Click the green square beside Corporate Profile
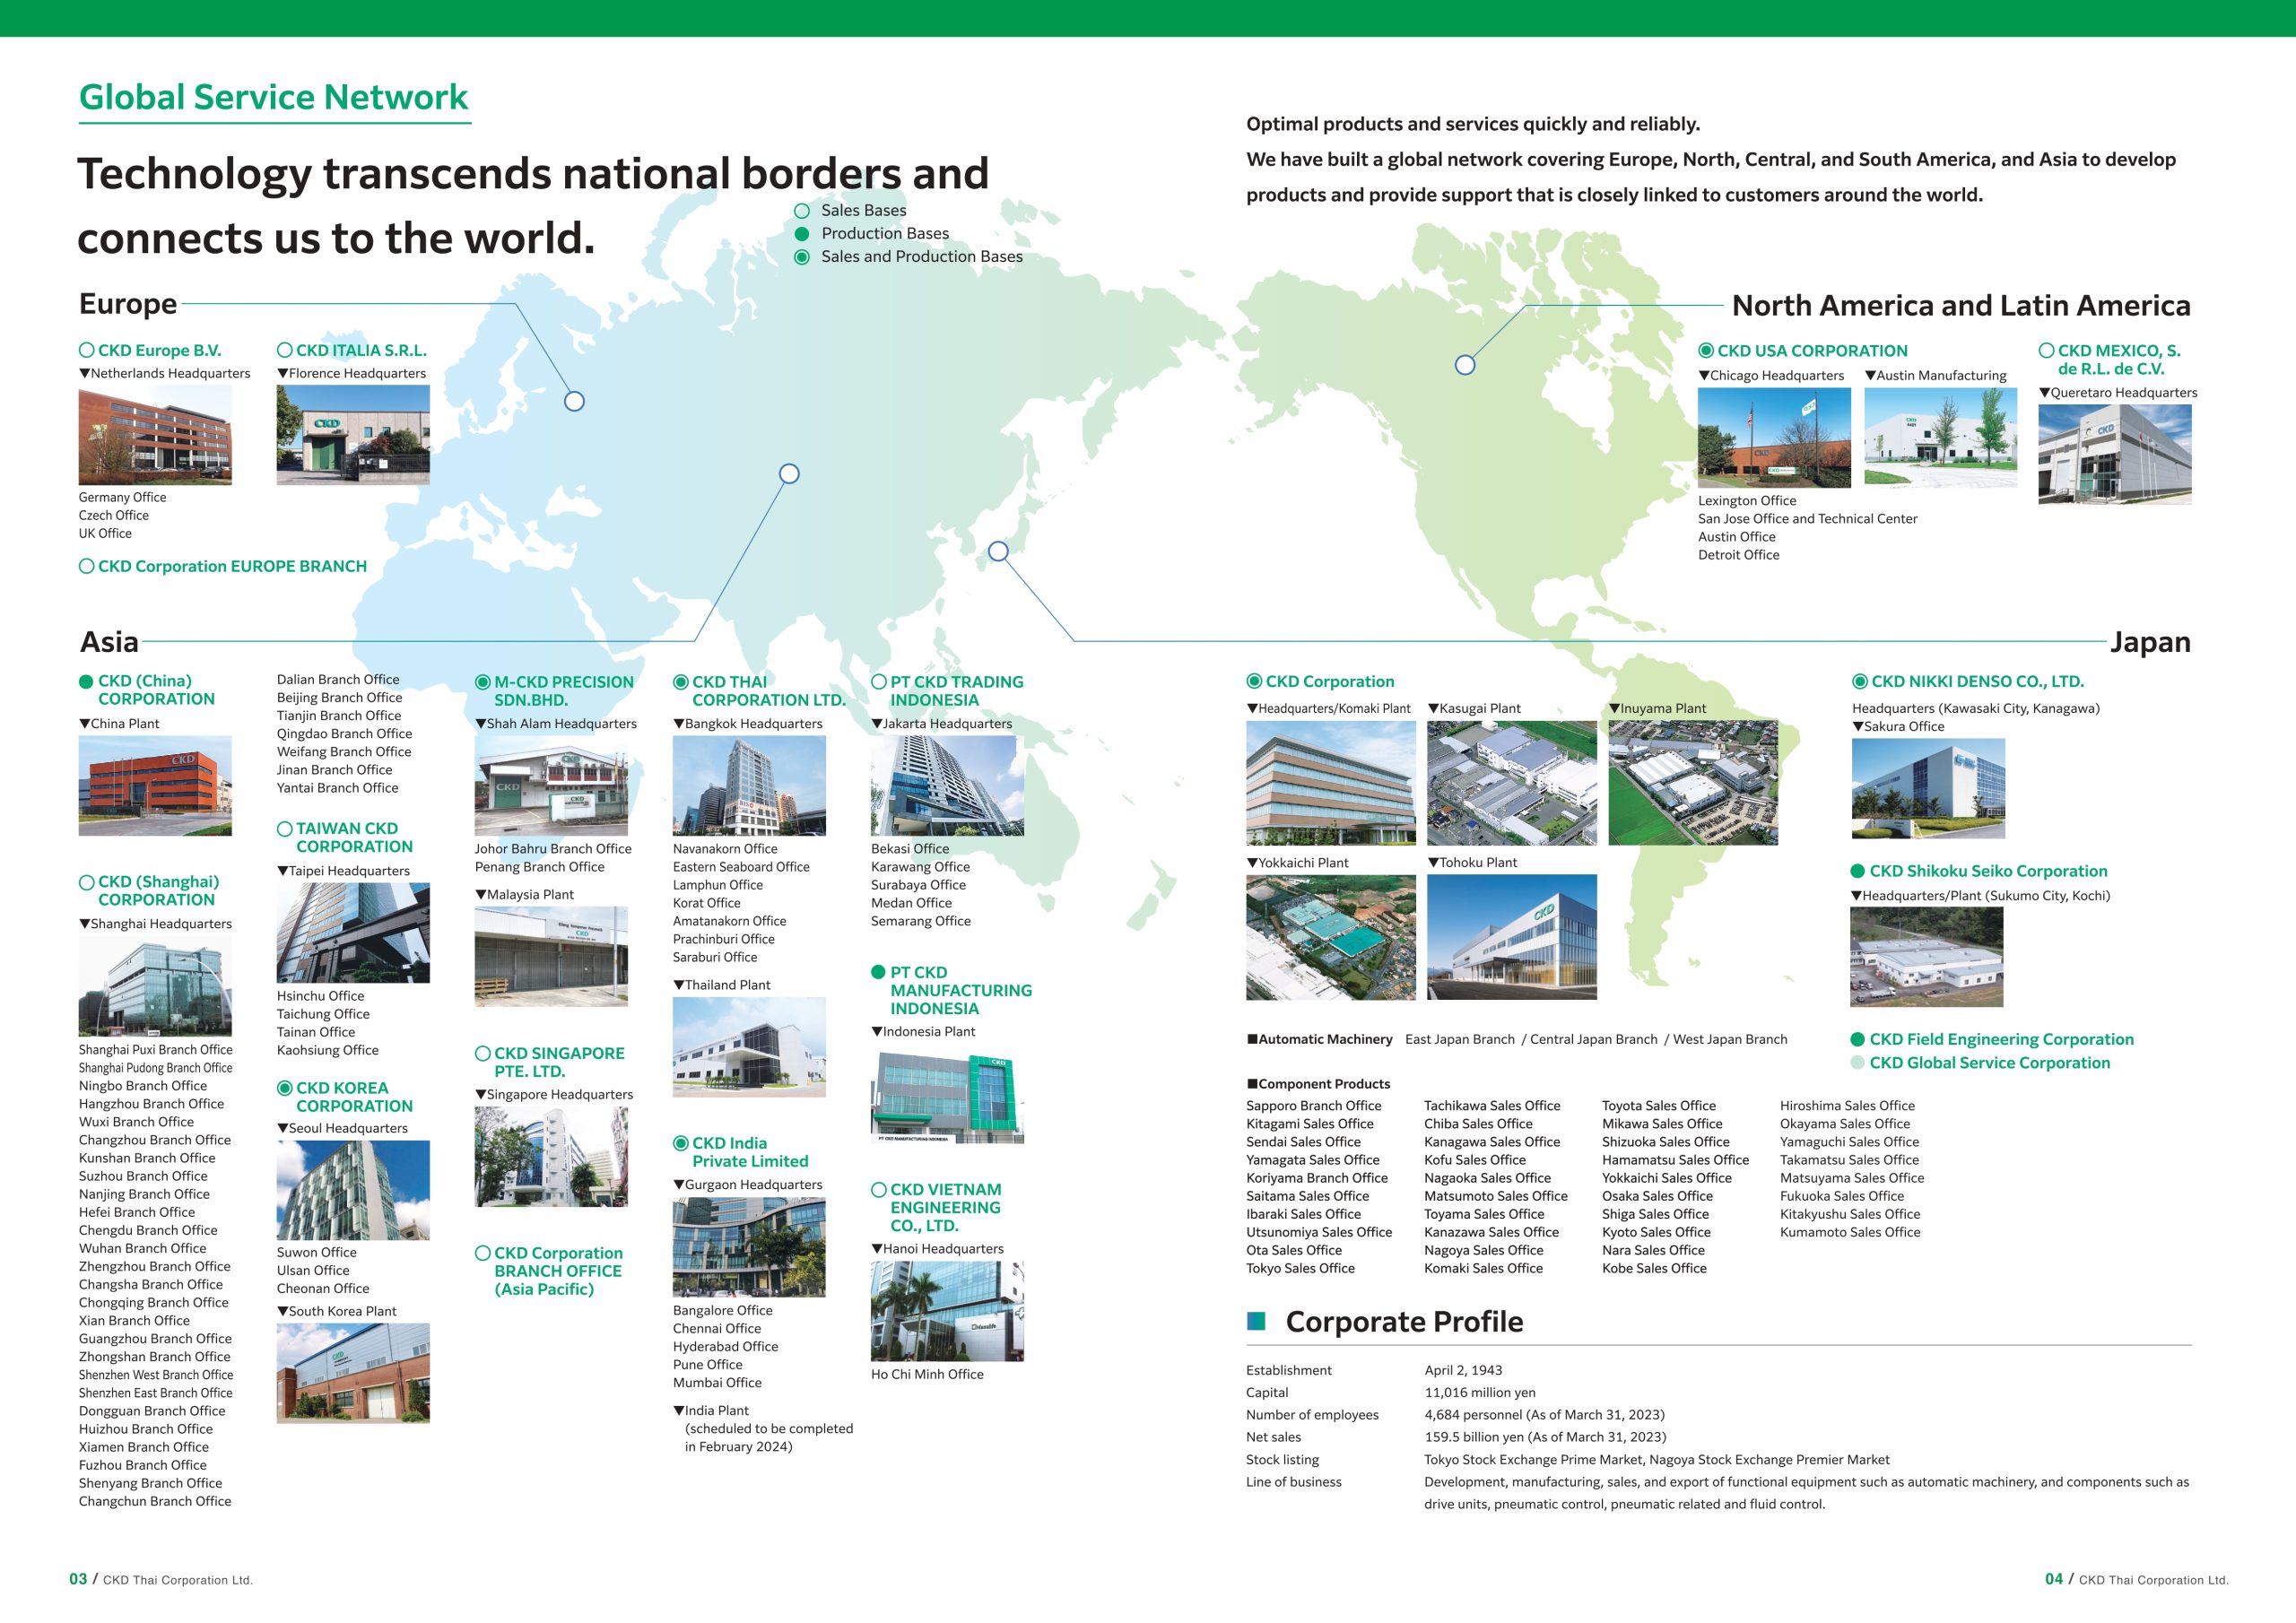This screenshot has width=2296, height=1623. pos(1256,1321)
